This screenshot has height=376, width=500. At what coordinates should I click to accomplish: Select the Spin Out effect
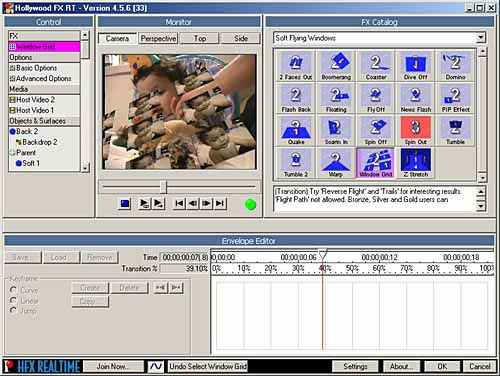pos(415,131)
